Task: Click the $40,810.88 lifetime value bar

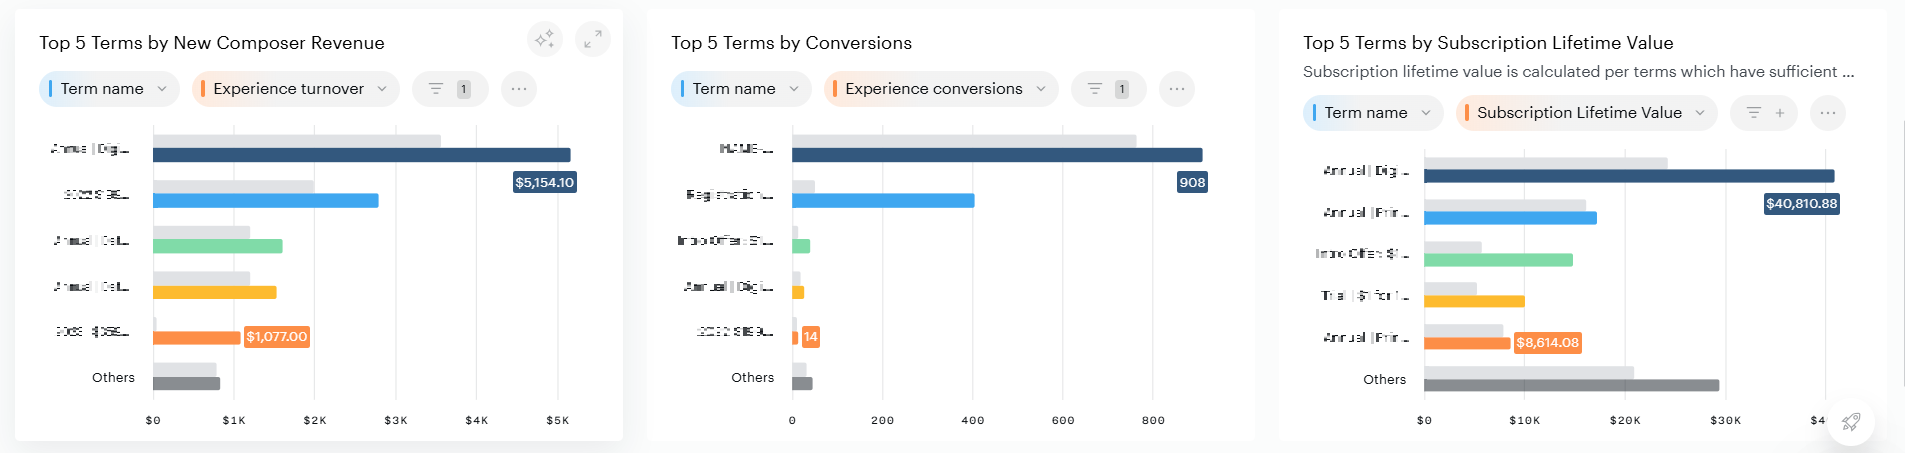Action: click(1628, 176)
